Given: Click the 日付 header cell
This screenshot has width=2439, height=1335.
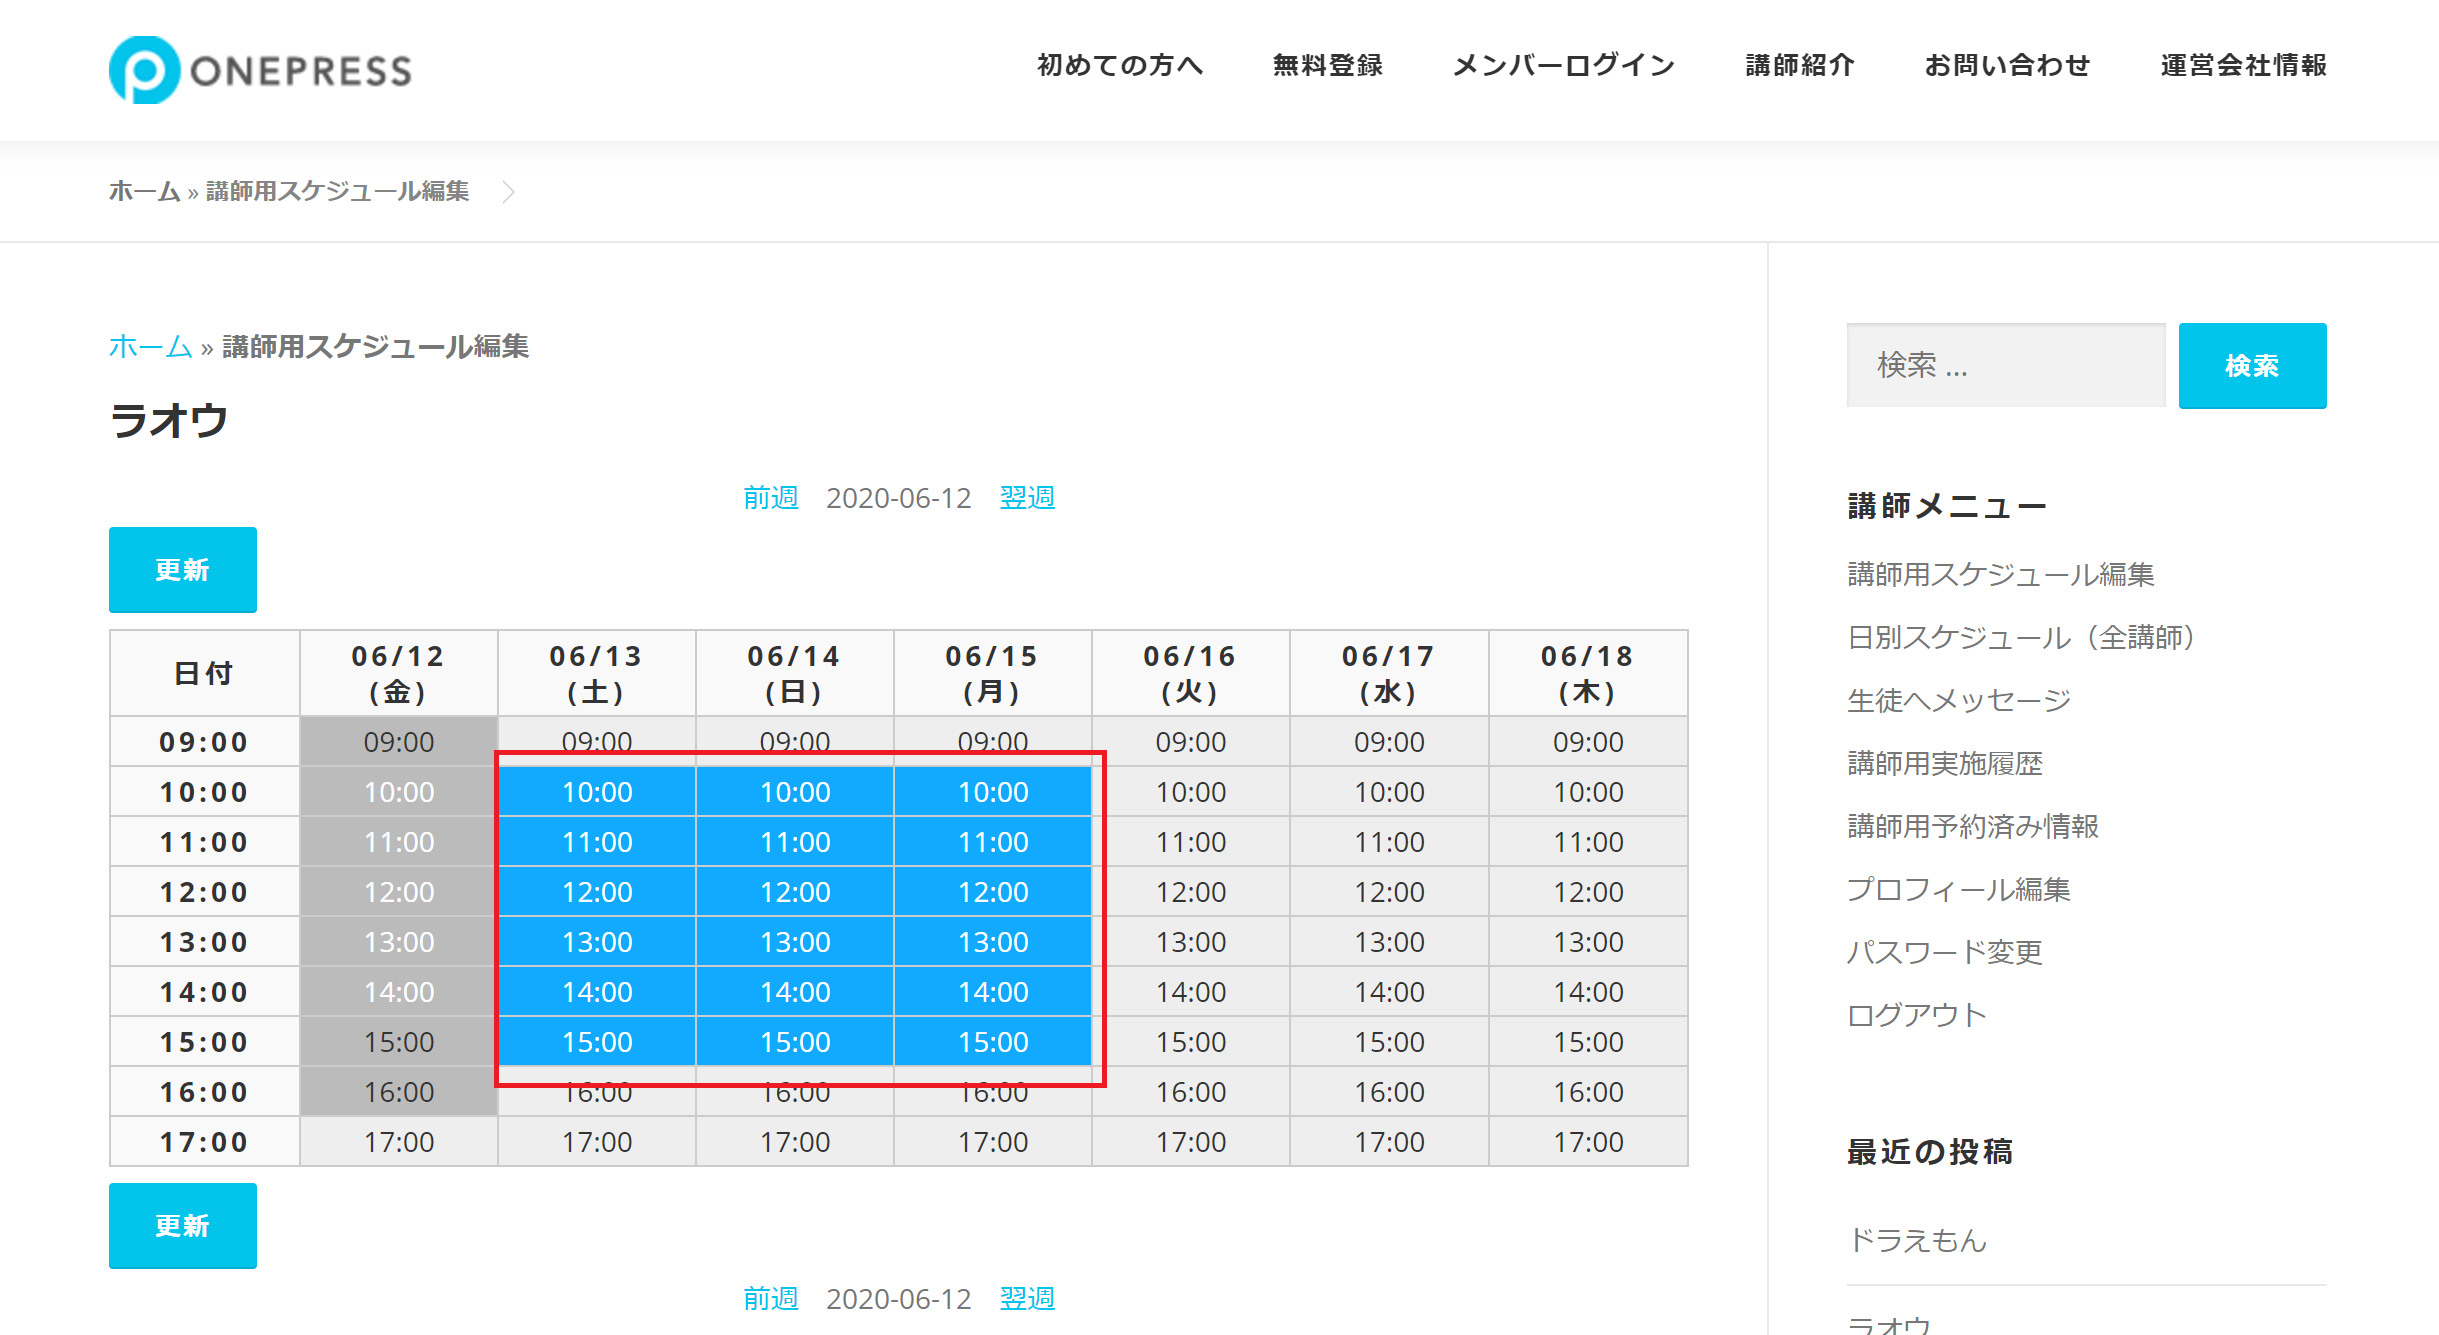Looking at the screenshot, I should 204,673.
